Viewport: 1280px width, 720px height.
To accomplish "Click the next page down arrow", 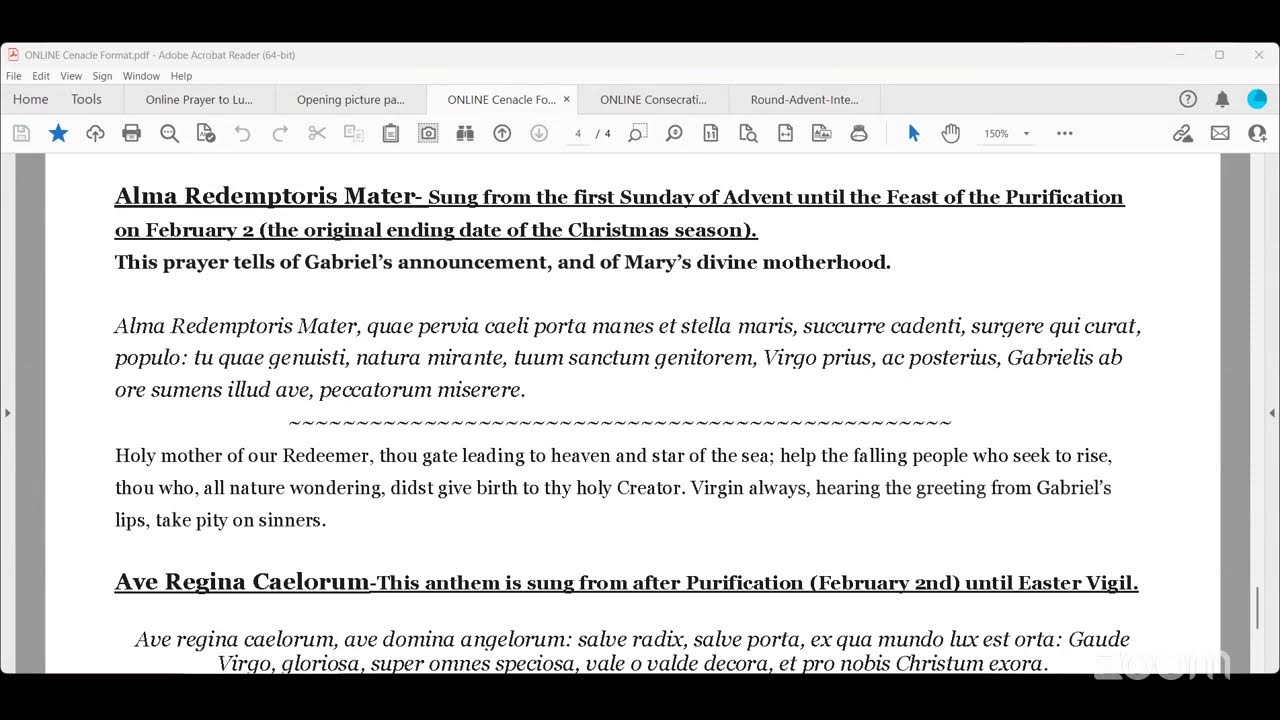I will click(539, 133).
